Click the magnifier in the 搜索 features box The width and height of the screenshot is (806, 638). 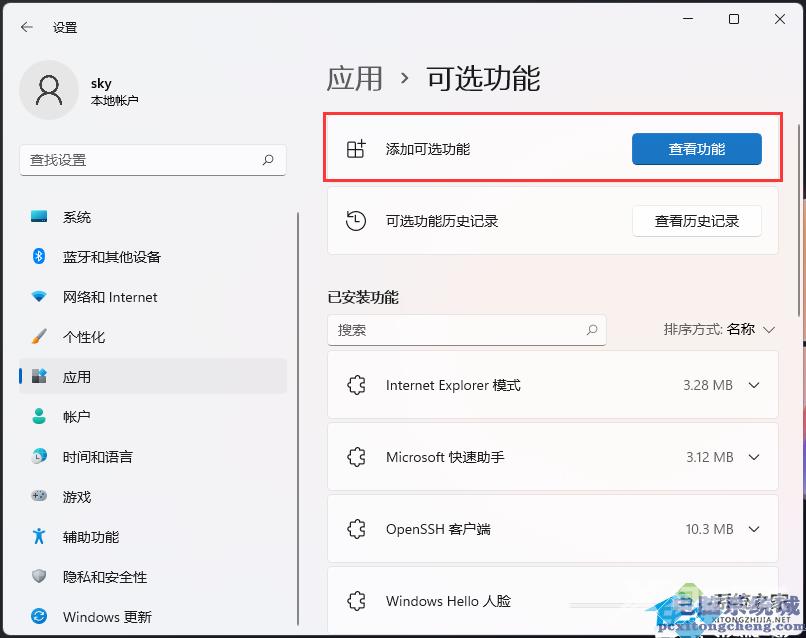(x=592, y=330)
